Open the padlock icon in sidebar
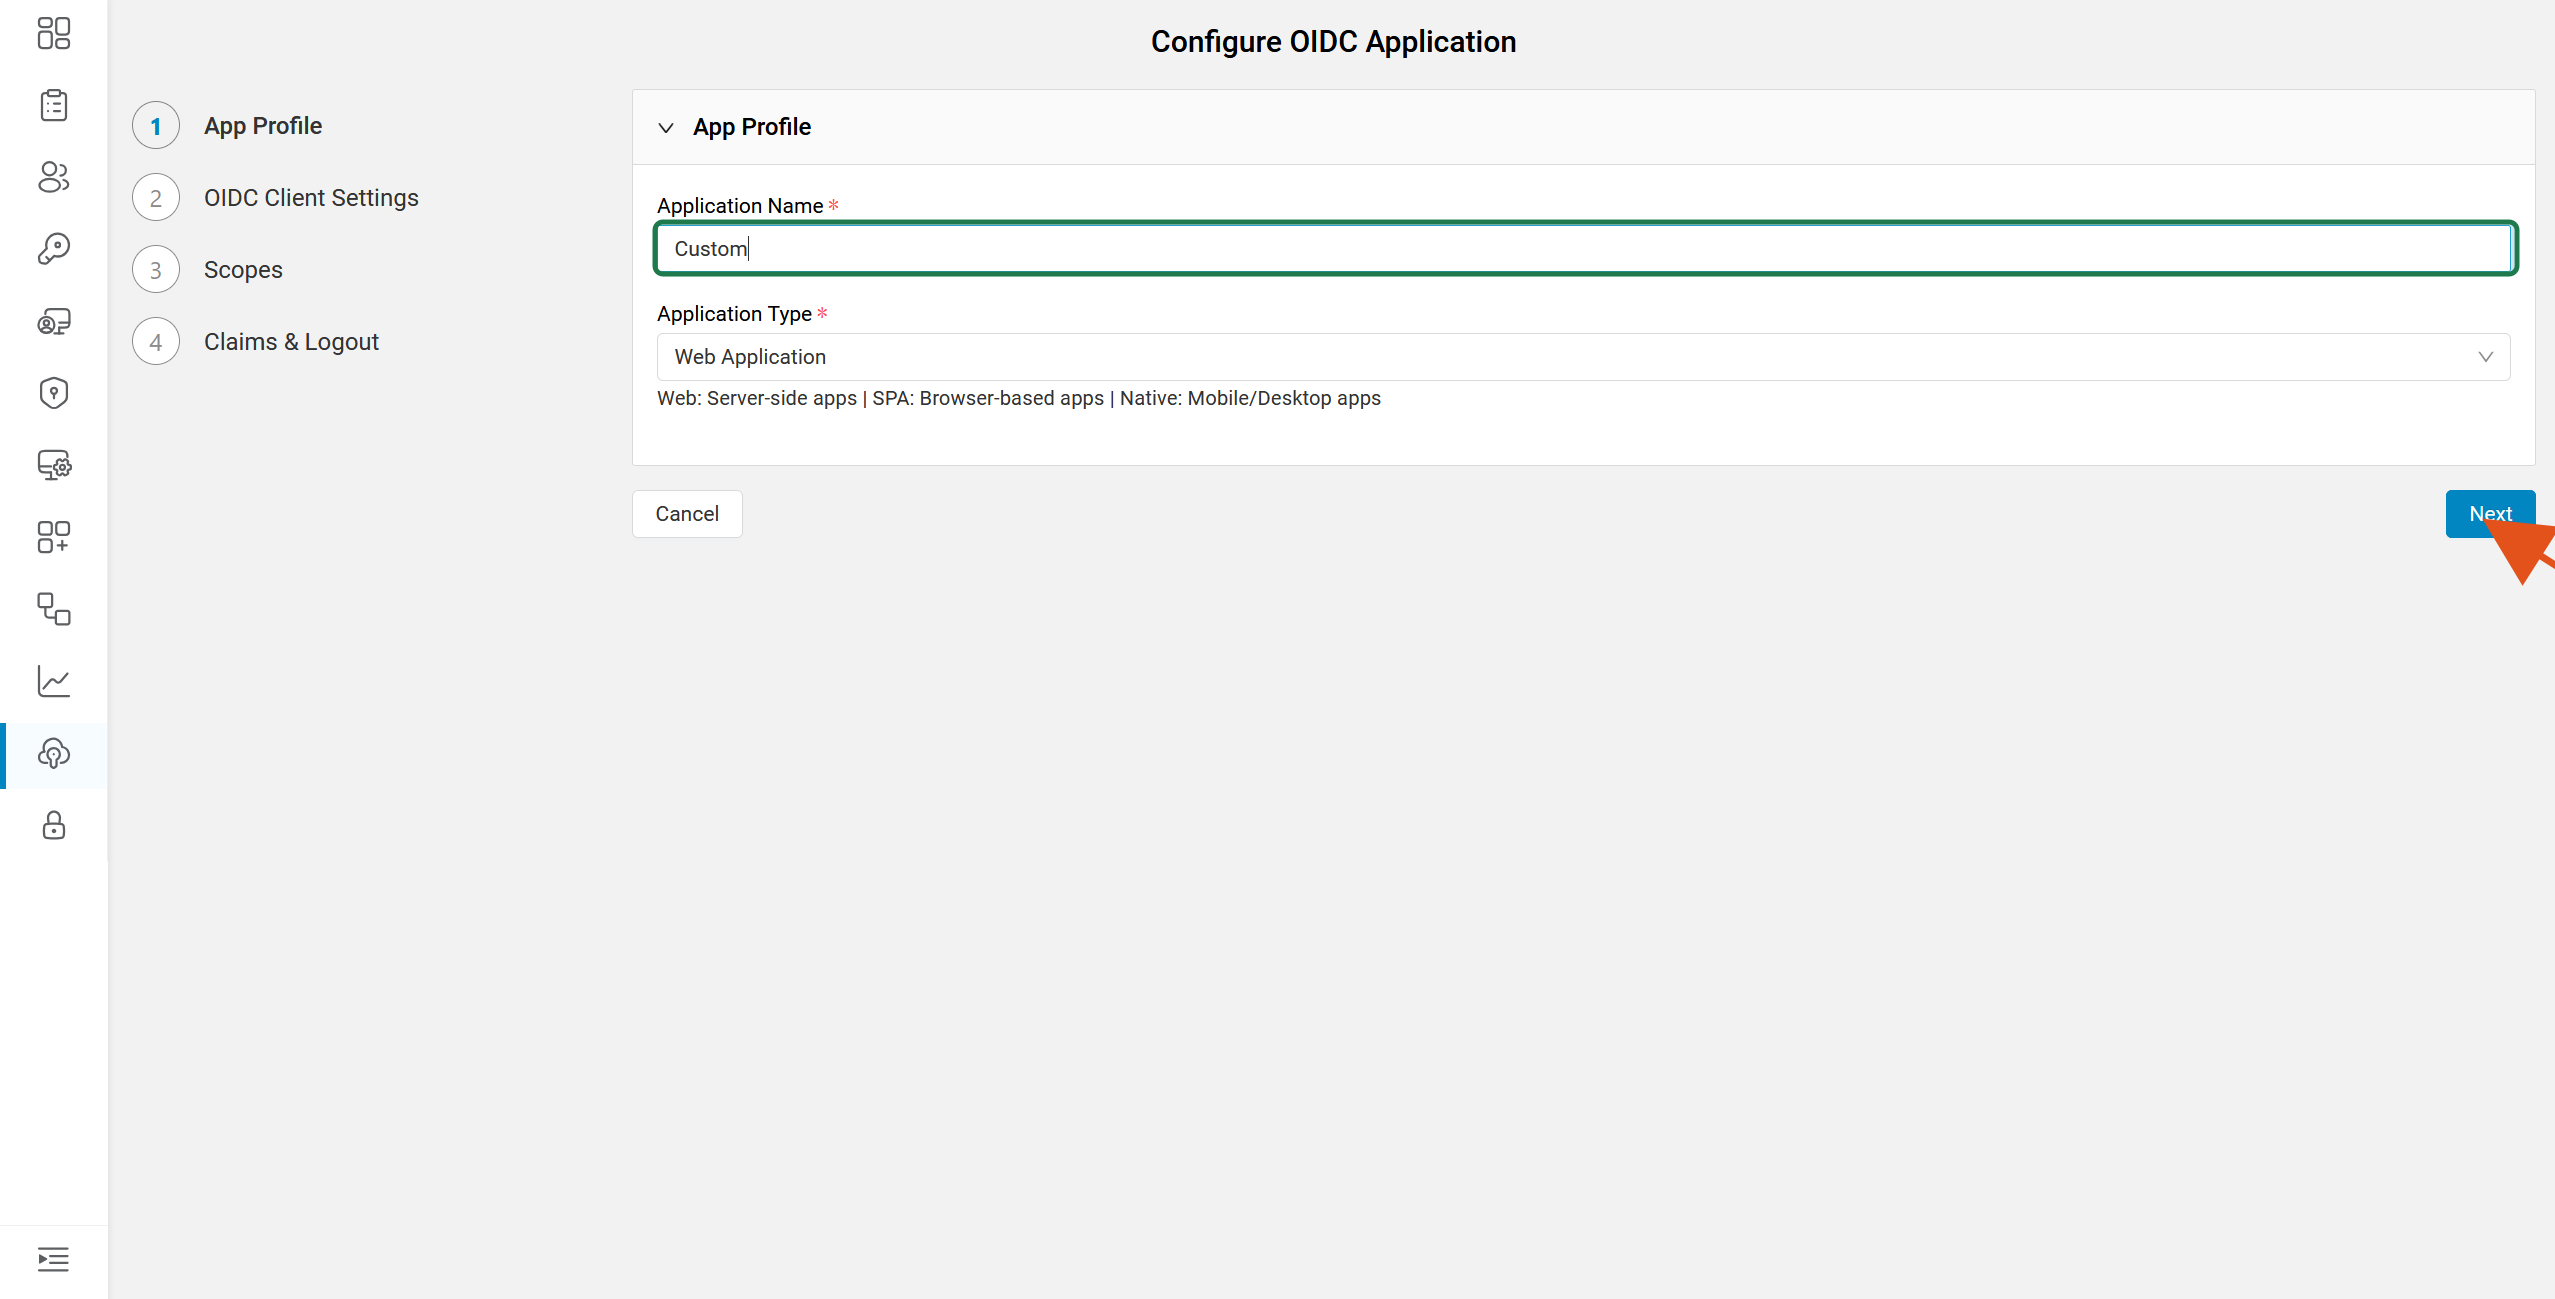 [x=54, y=825]
